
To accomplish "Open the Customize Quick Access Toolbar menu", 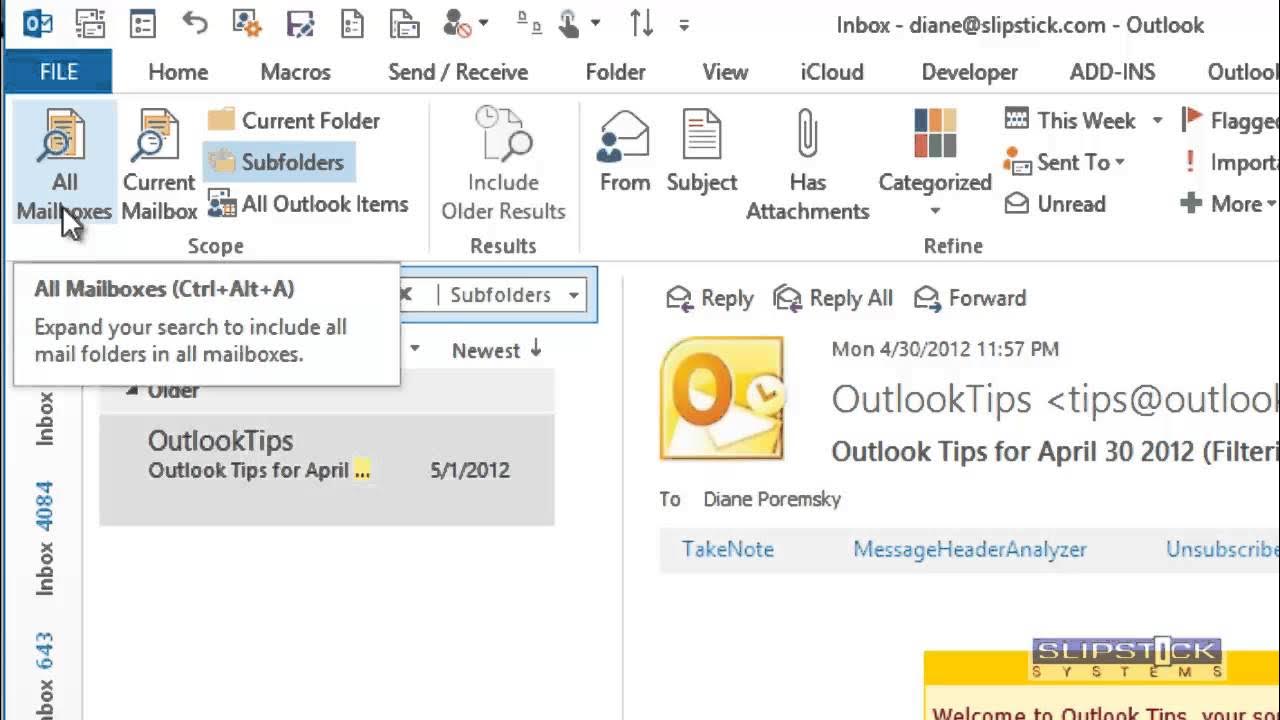I will point(684,25).
